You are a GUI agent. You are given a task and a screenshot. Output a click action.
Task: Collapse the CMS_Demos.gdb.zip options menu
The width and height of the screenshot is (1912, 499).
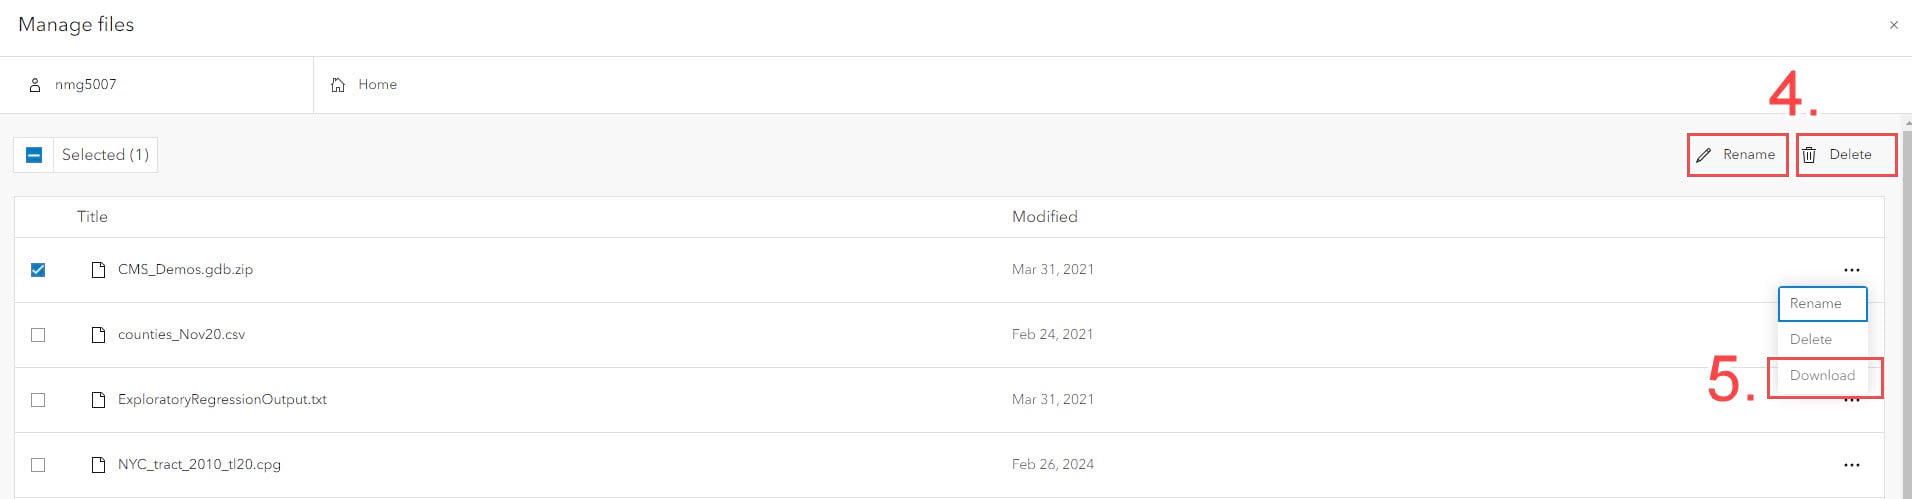(x=1851, y=270)
